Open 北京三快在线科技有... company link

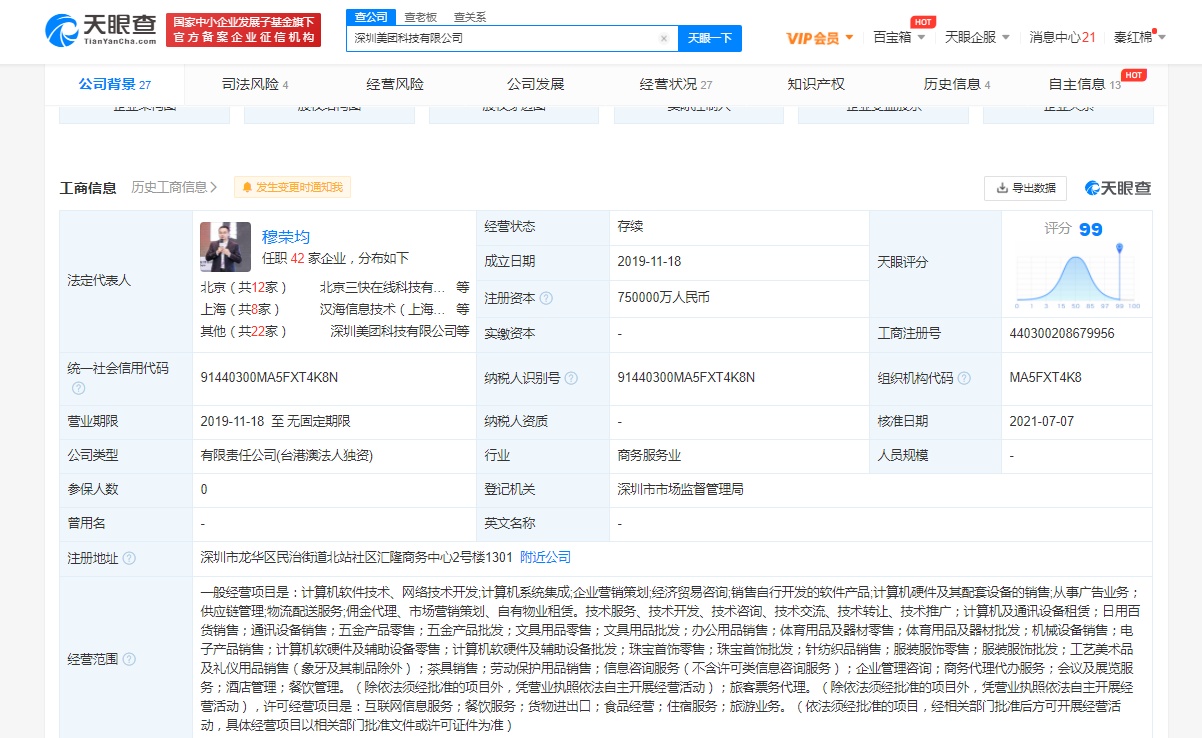384,286
